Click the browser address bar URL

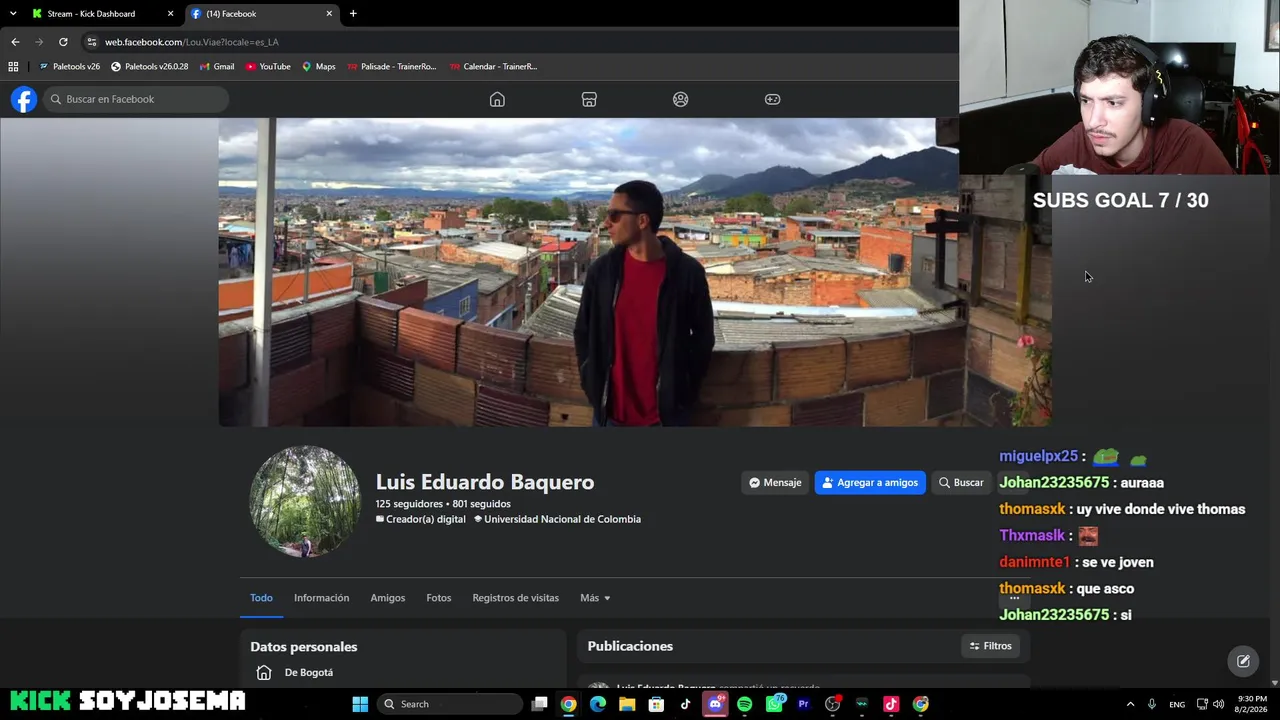pyautogui.click(x=192, y=42)
